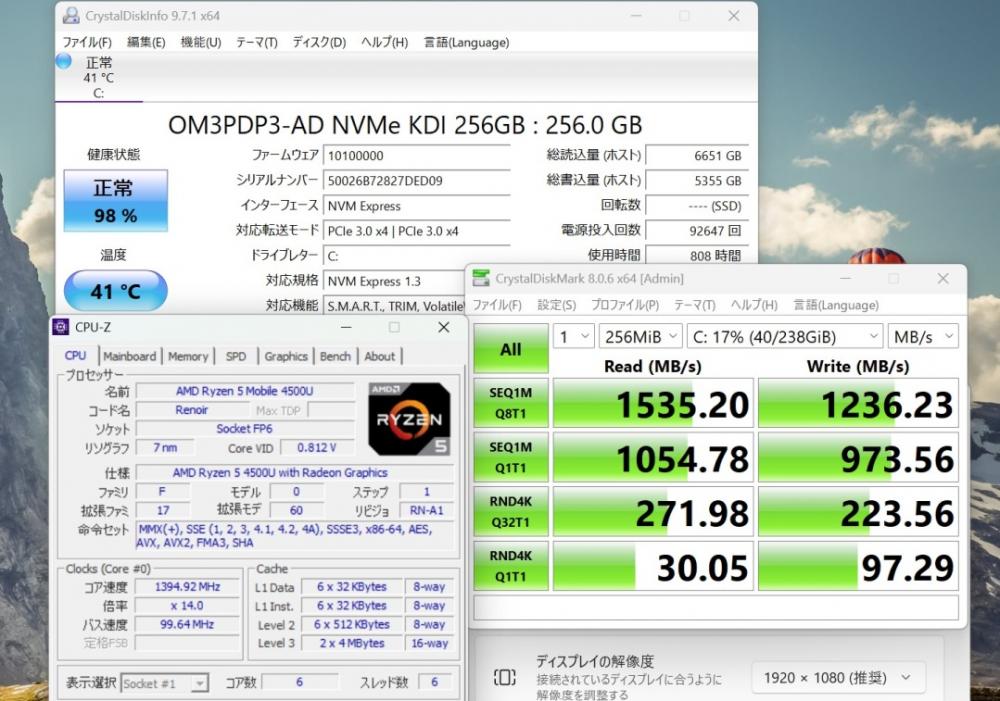1000x701 pixels.
Task: Click the Renoir code name field in CPU-Z
Action: [x=192, y=410]
